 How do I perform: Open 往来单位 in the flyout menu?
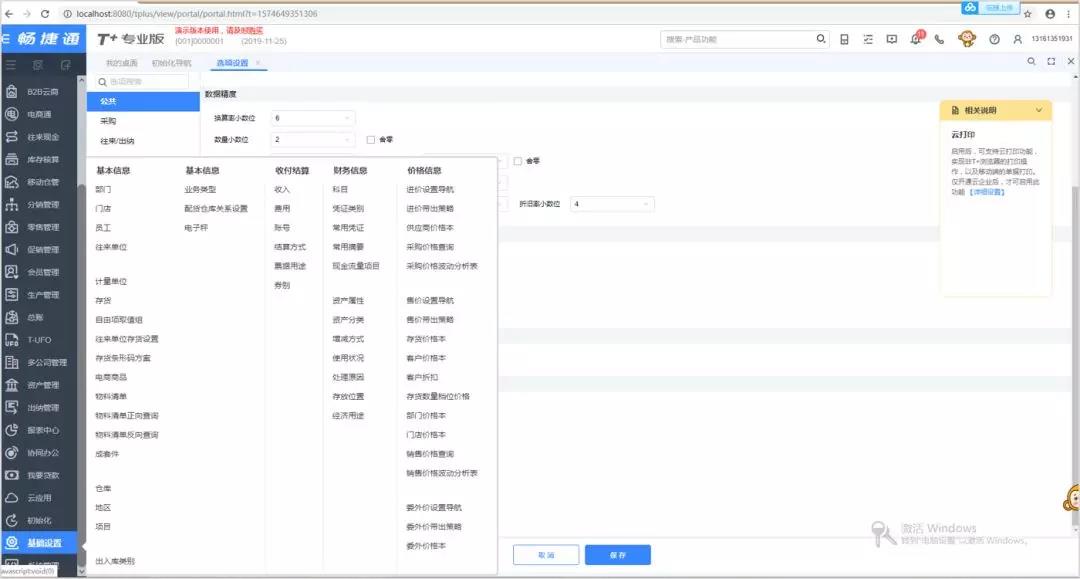tap(111, 247)
